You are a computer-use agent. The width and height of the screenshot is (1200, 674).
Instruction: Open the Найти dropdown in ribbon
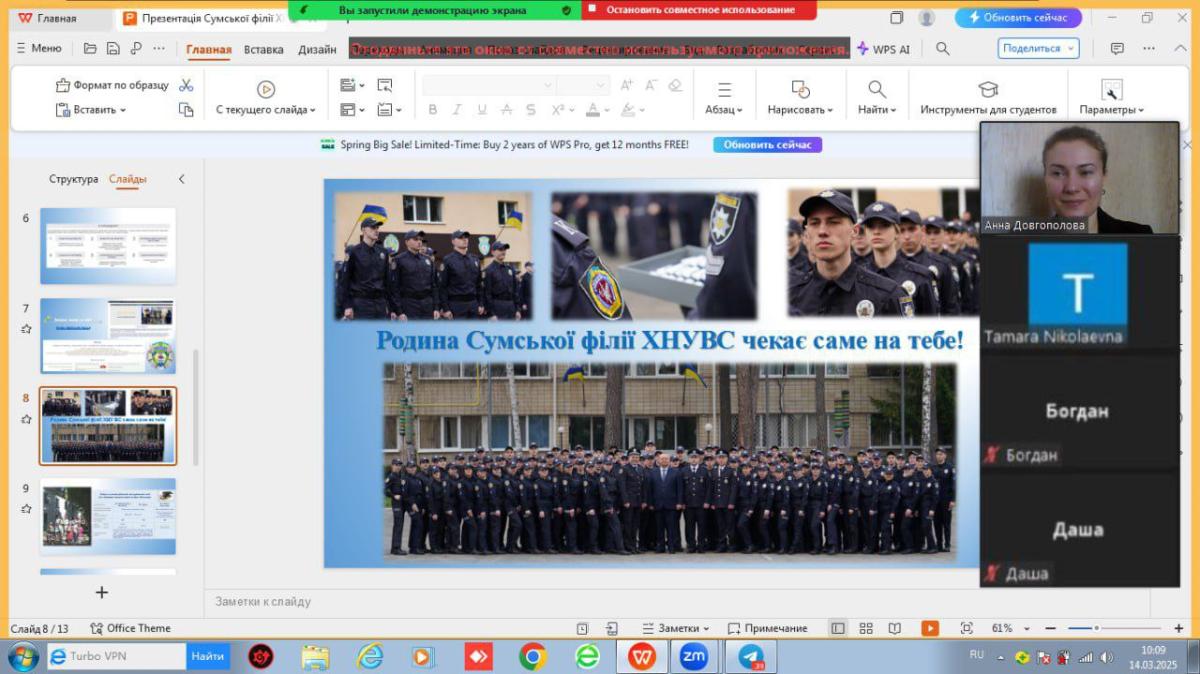877,110
